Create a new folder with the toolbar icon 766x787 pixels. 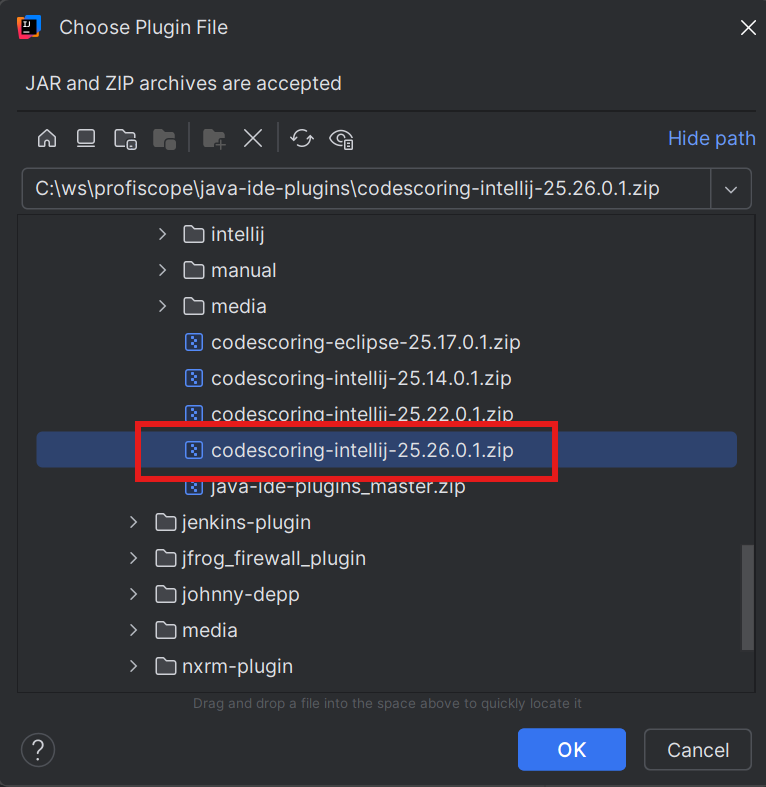click(214, 139)
